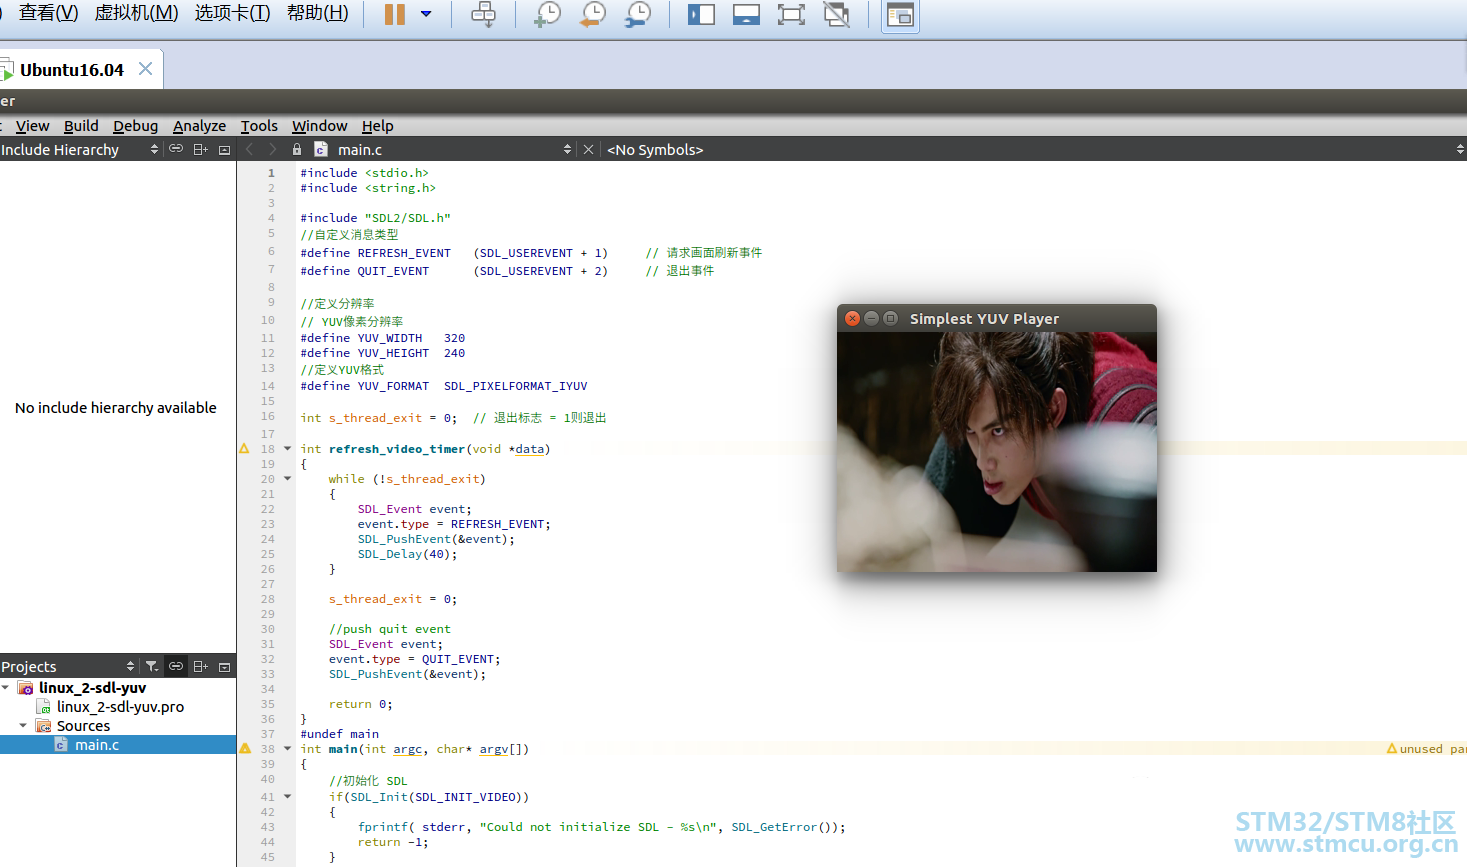The height and width of the screenshot is (867, 1467).
Task: Select the linux_2-sdl-yuv project root
Action: 92,688
